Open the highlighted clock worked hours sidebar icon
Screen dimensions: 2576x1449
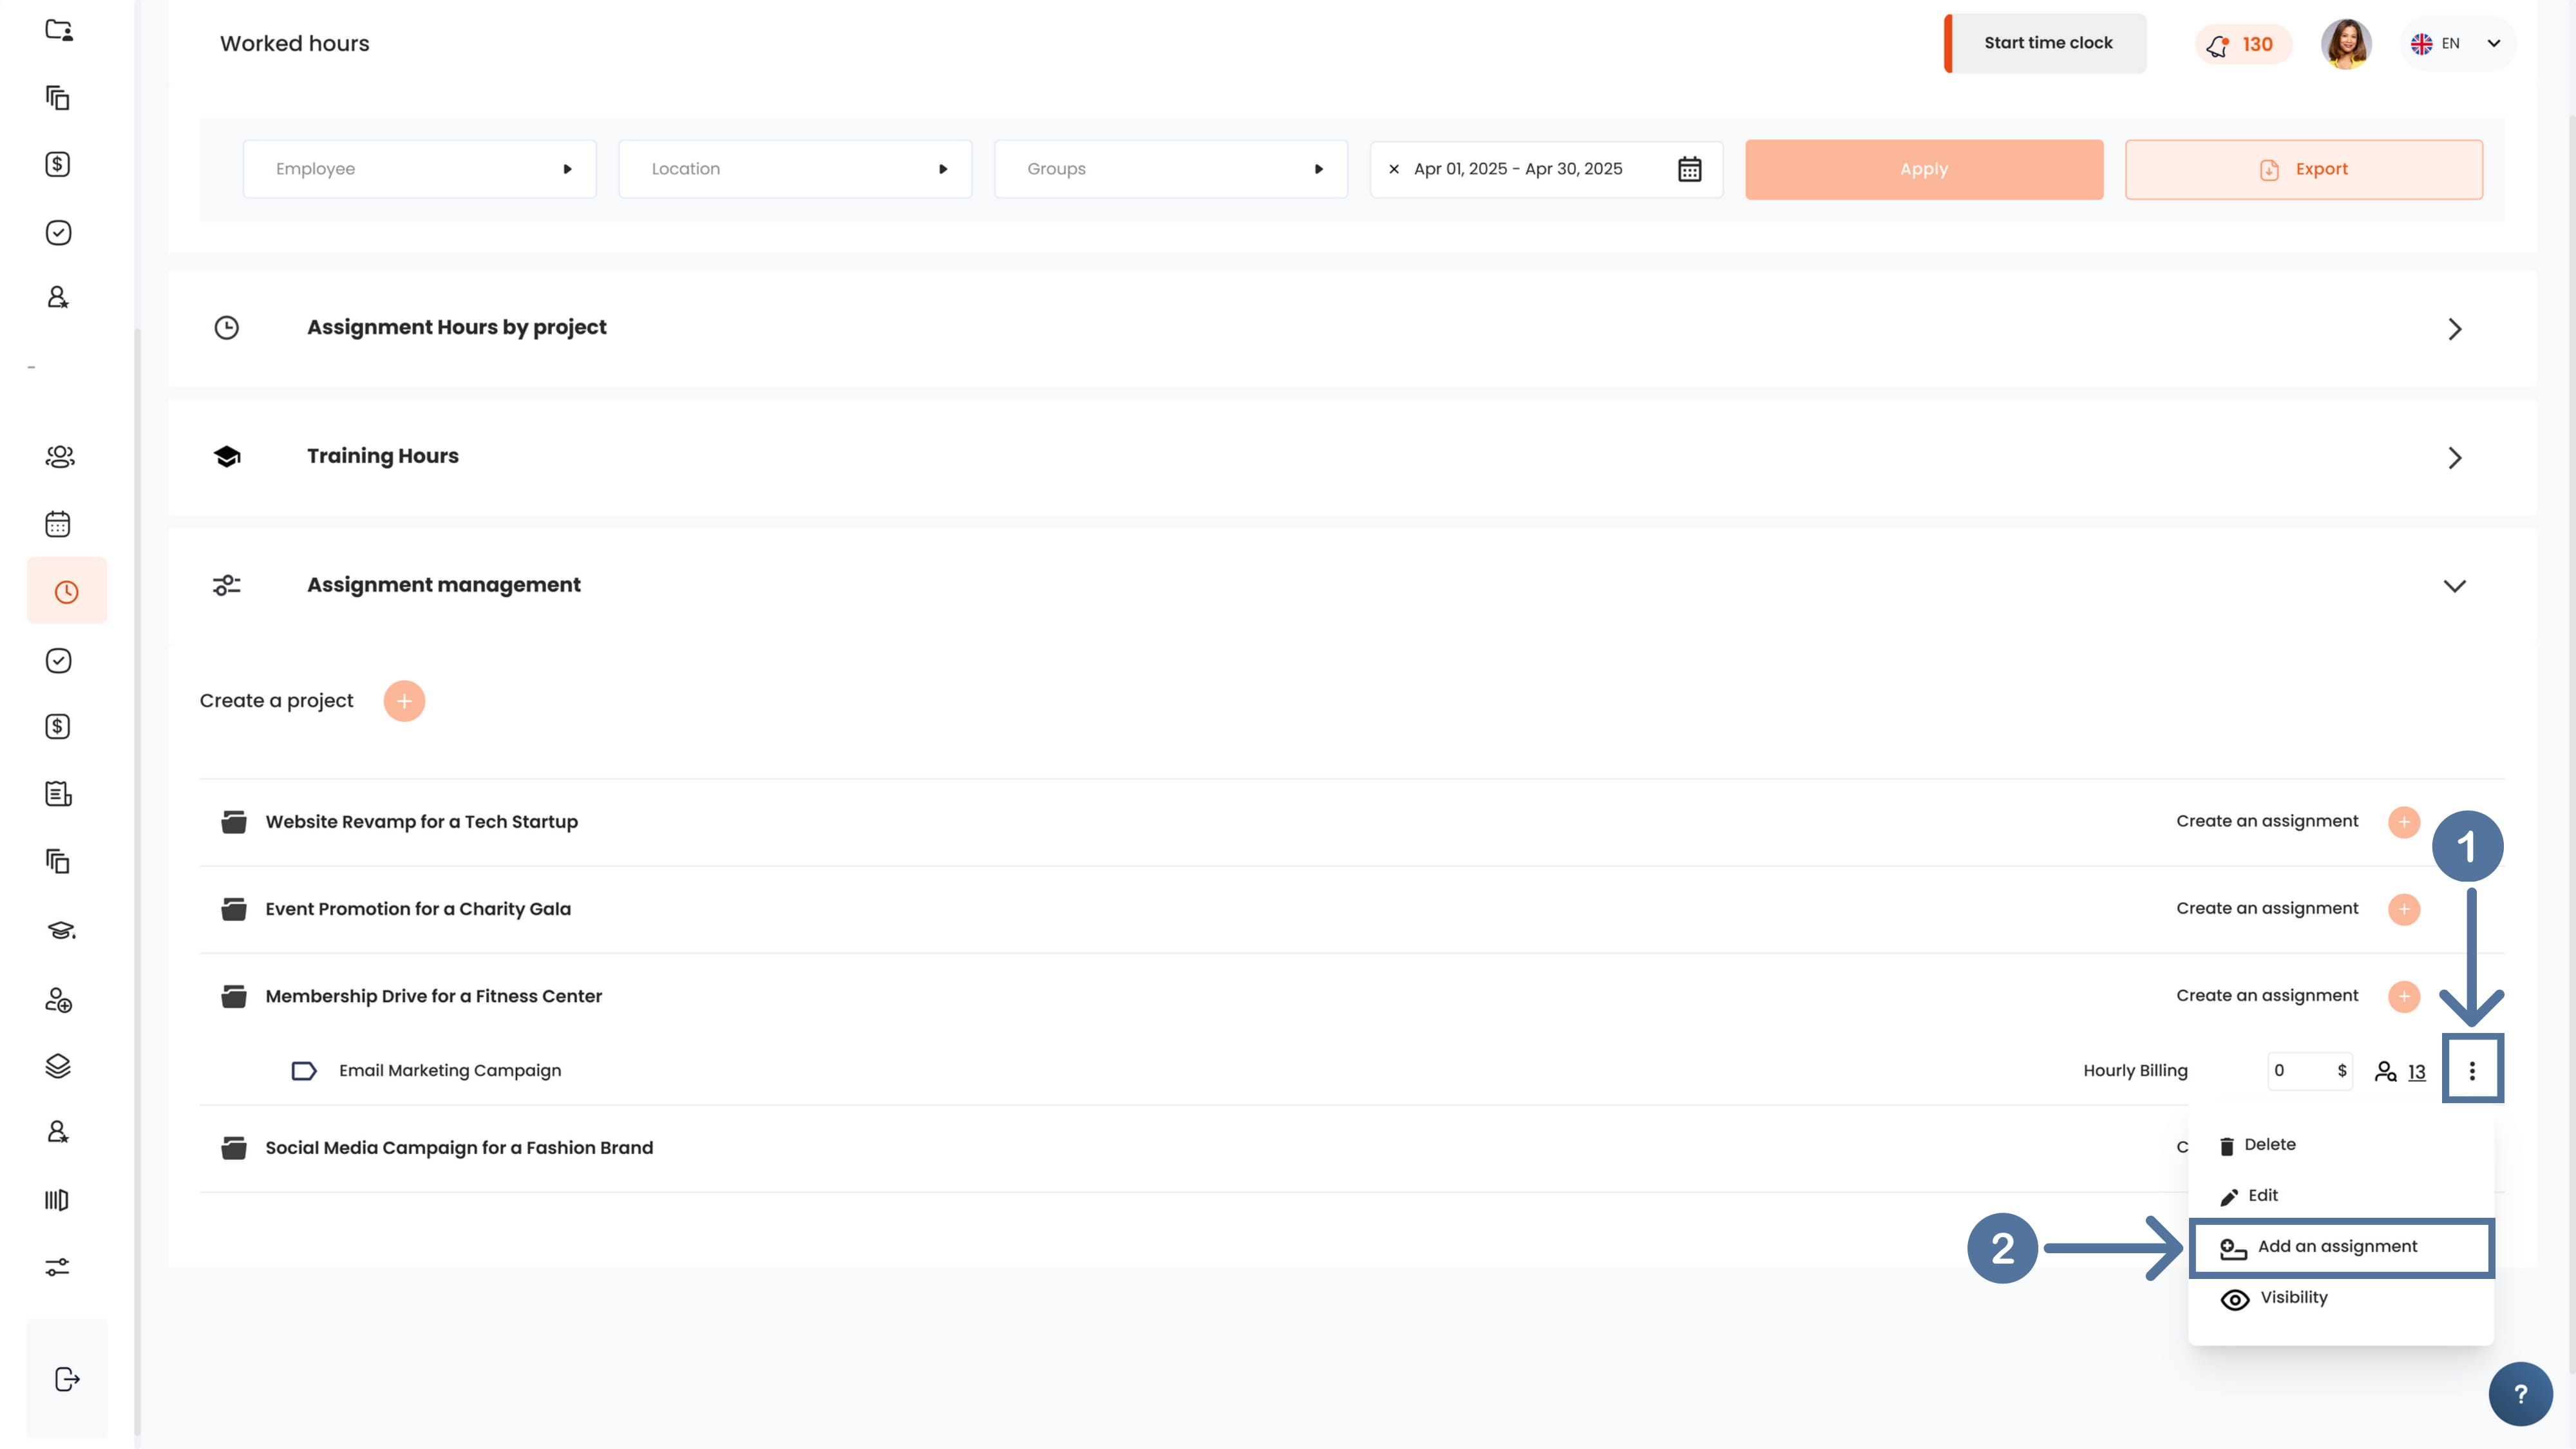[66, 592]
